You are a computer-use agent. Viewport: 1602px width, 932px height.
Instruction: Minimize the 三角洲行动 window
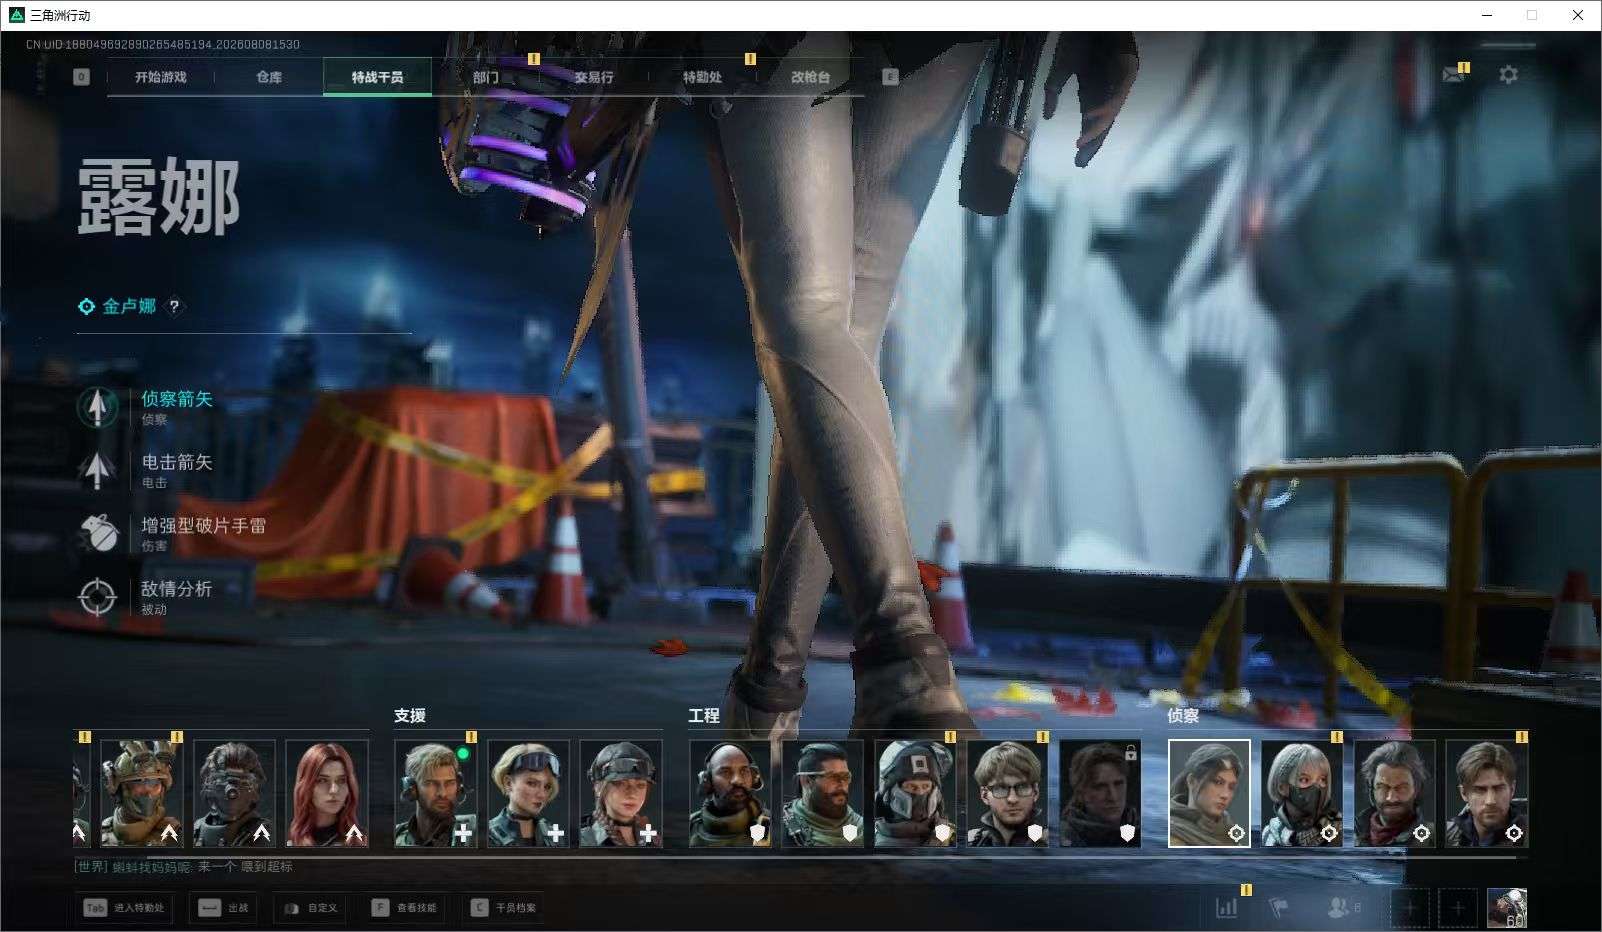click(1487, 15)
